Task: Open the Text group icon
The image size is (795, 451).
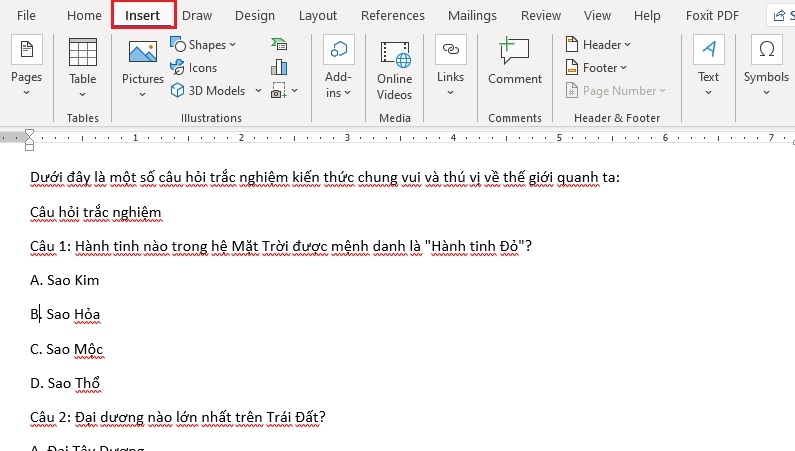Action: pos(708,50)
